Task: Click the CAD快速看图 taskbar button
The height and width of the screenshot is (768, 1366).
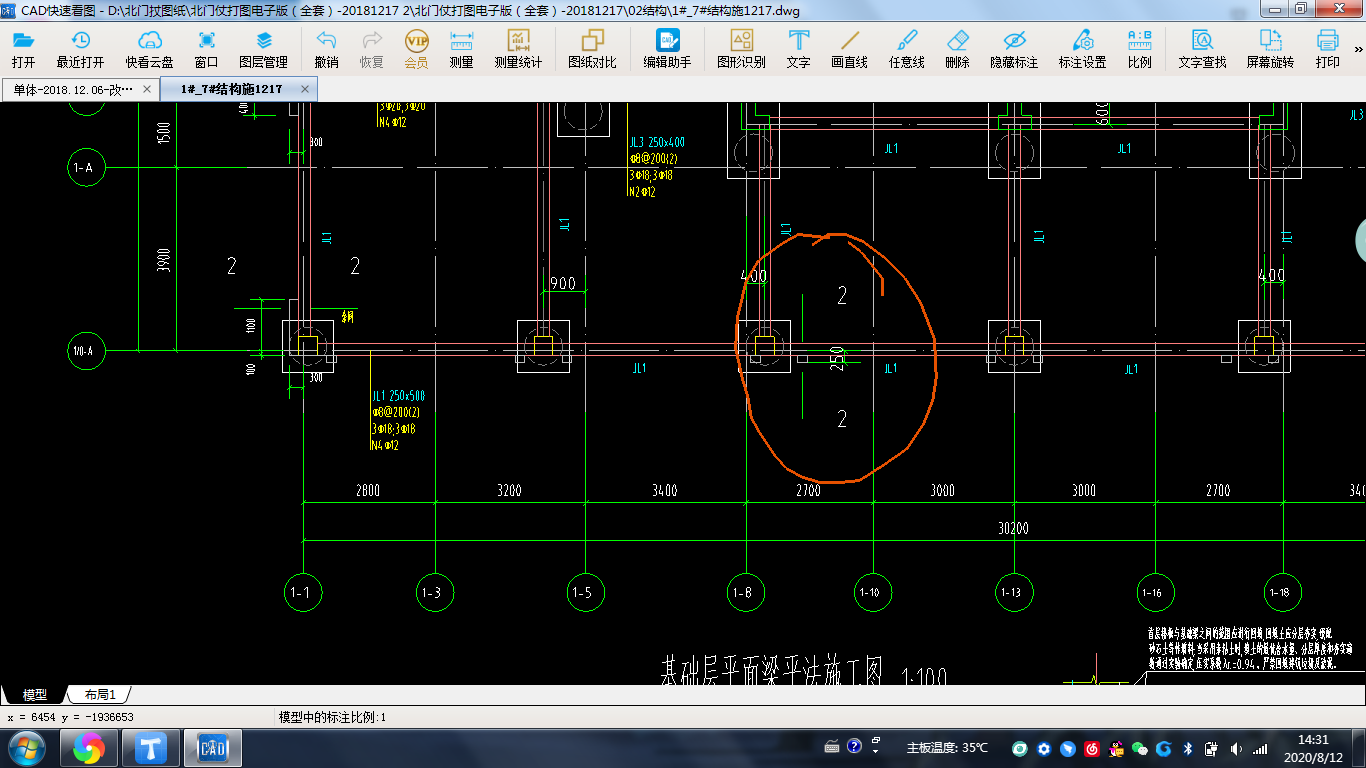Action: [x=213, y=747]
